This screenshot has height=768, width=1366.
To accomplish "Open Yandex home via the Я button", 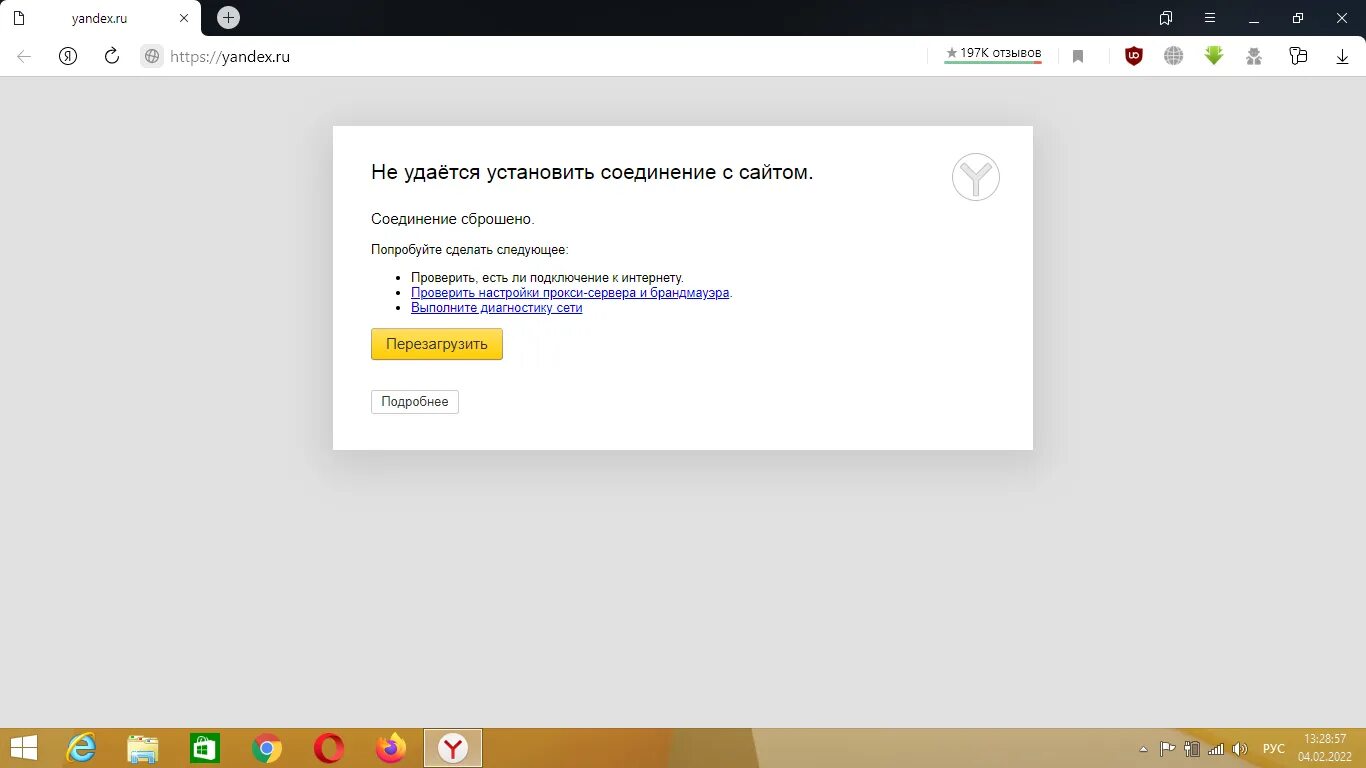I will (68, 57).
